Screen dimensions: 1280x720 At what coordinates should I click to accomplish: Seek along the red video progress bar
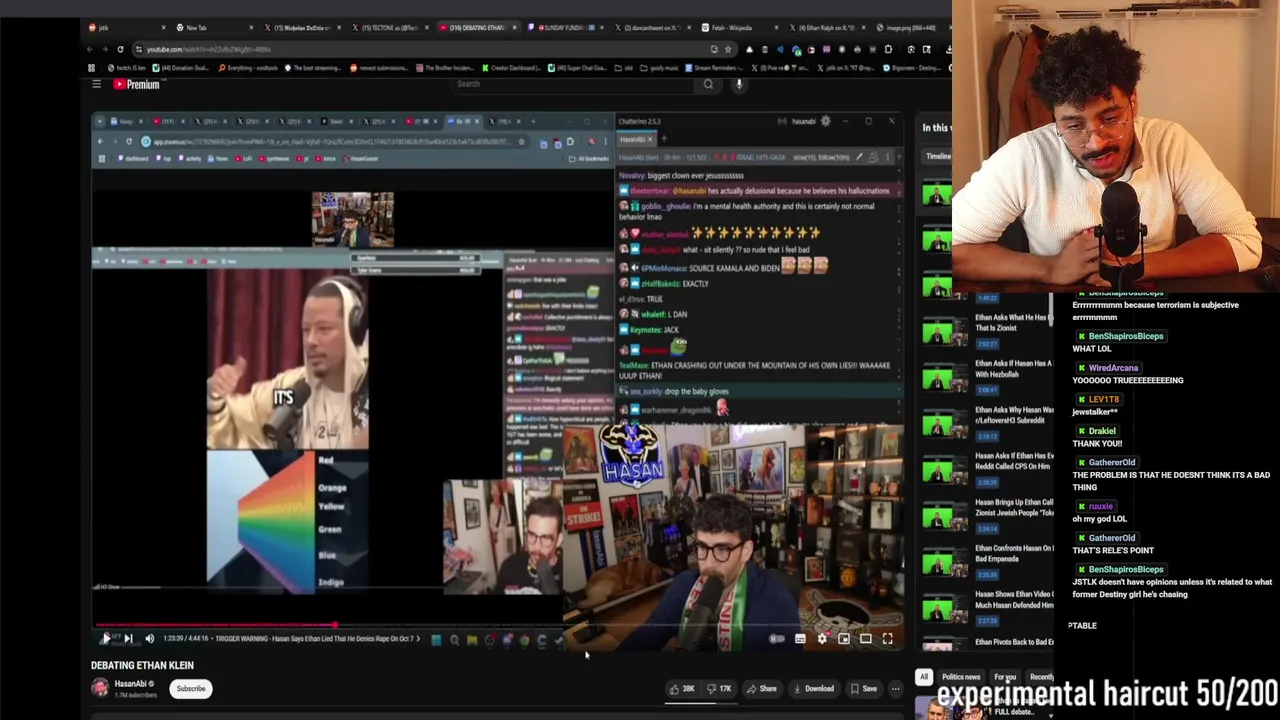(x=498, y=625)
